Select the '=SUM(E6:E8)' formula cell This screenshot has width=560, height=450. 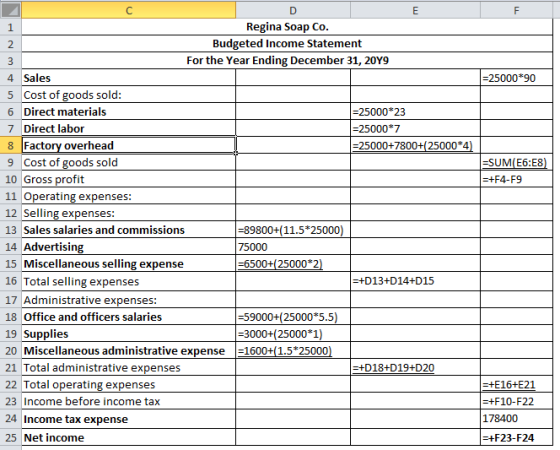(x=516, y=162)
